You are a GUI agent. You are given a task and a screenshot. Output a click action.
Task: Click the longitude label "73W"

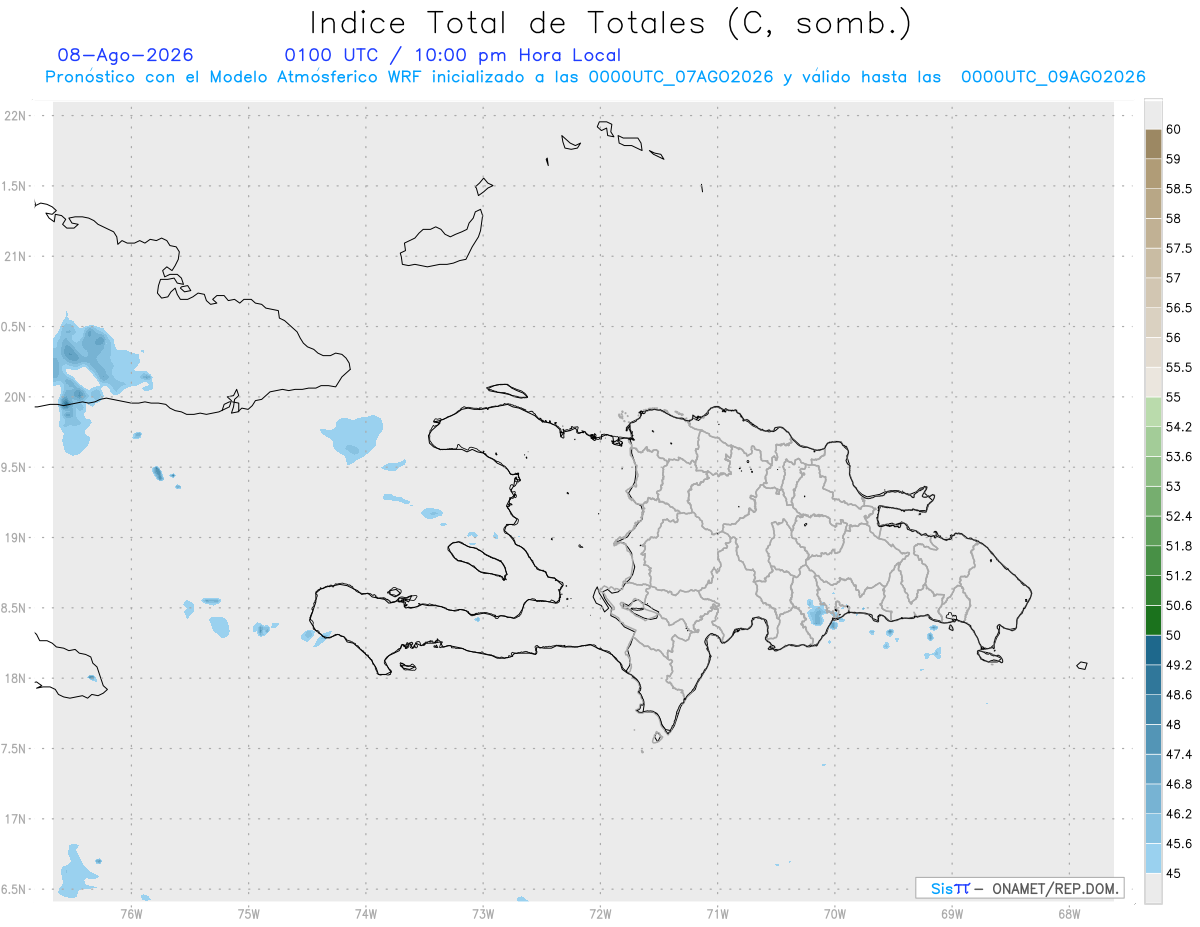pos(483,913)
